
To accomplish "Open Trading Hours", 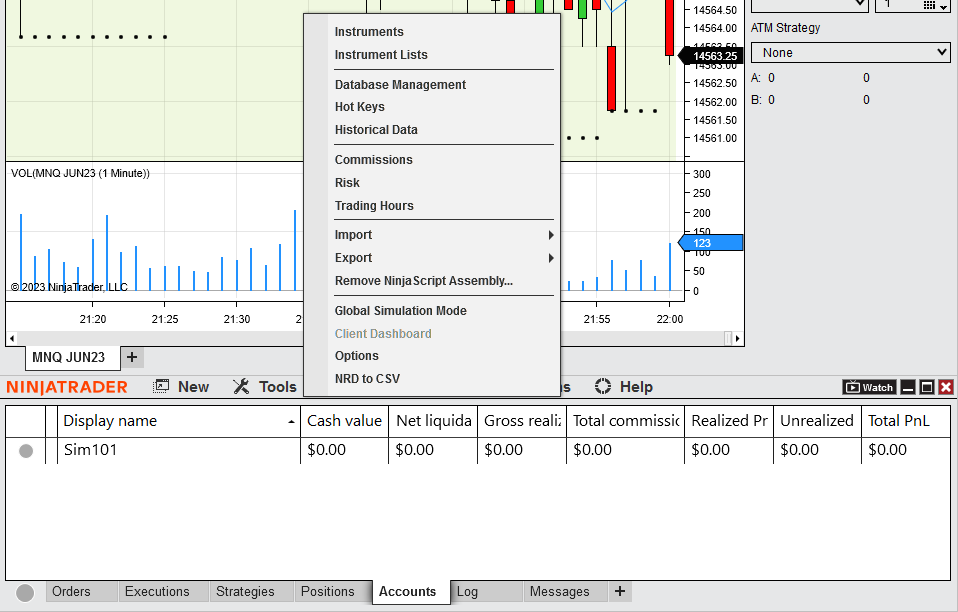I will tap(374, 206).
